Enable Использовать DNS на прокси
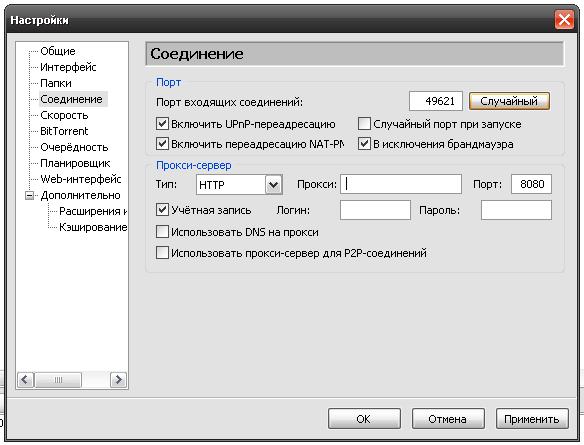This screenshot has height=445, width=584. (x=162, y=232)
